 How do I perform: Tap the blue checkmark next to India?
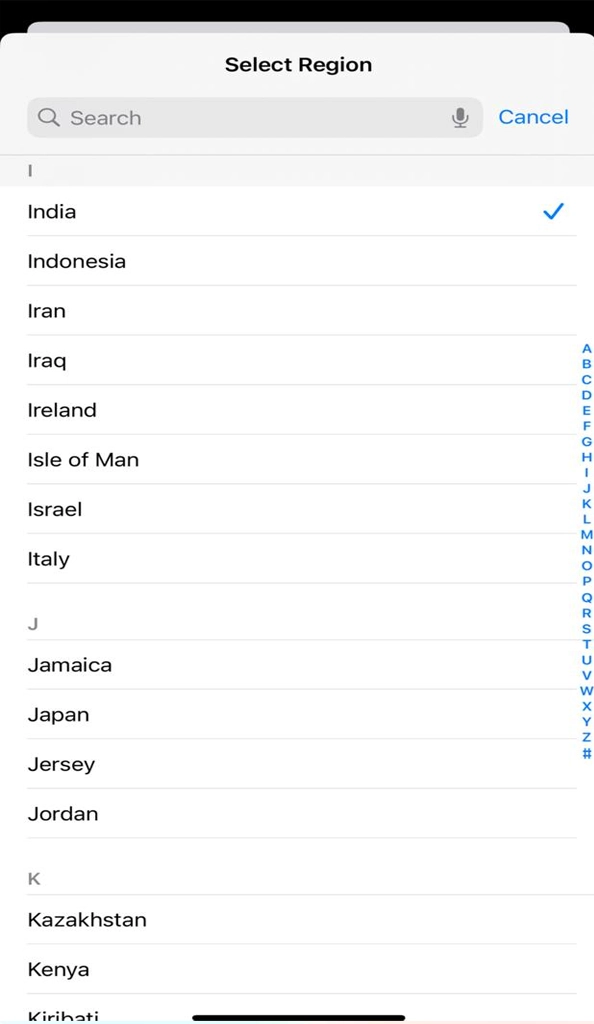coord(552,211)
